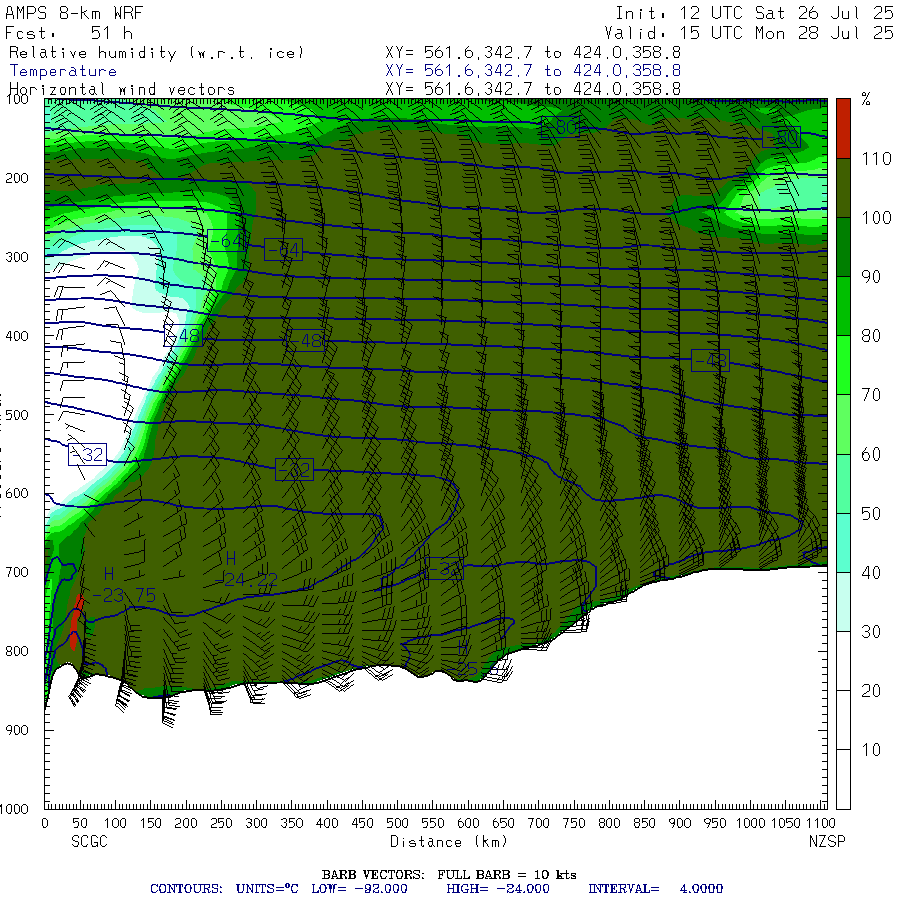
Task: Click the % unit label above colorbar
Action: point(866,99)
